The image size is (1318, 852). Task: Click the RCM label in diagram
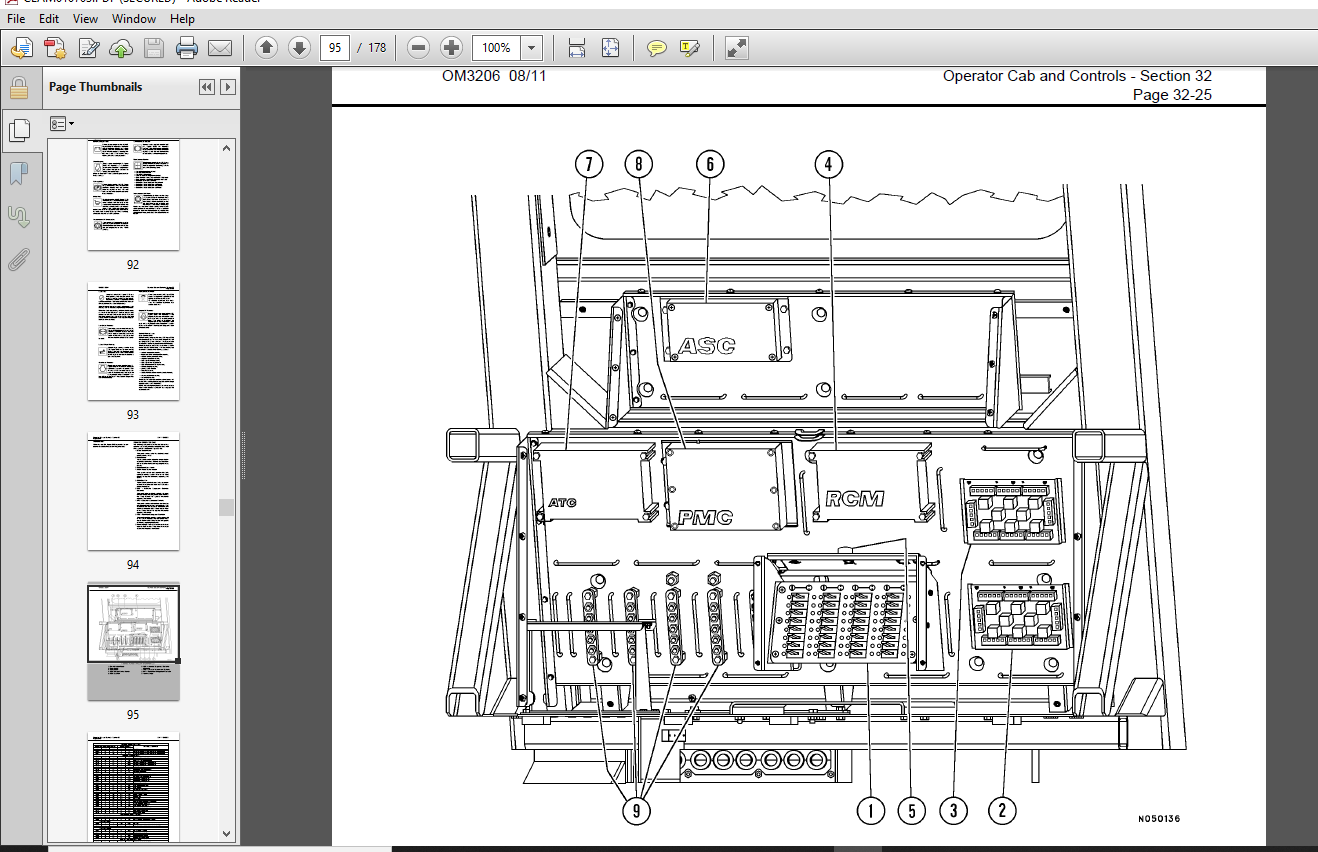coord(855,498)
